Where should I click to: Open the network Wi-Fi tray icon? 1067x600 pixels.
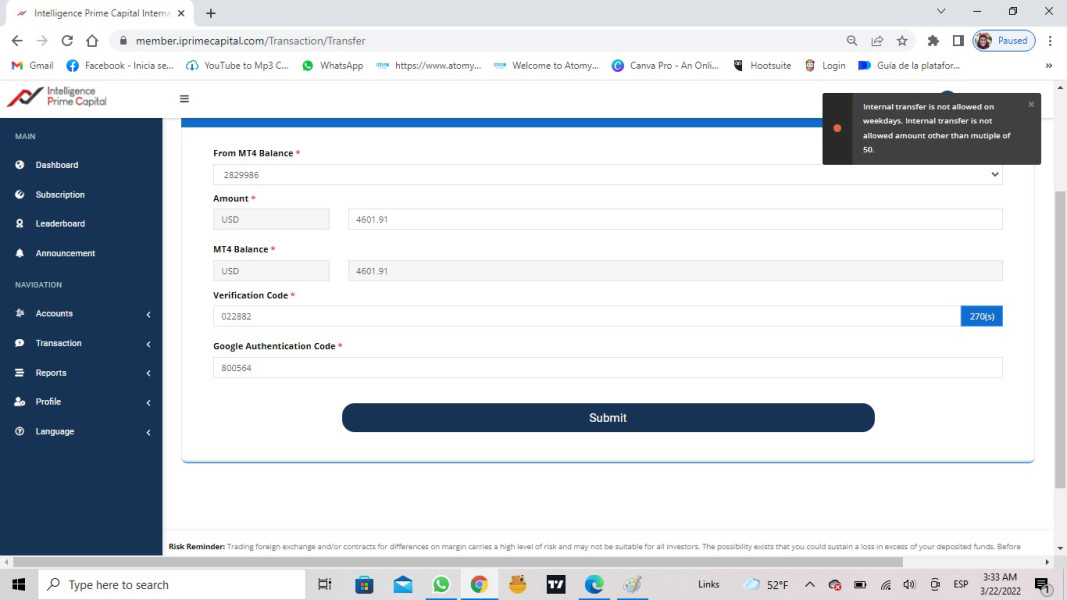885,584
